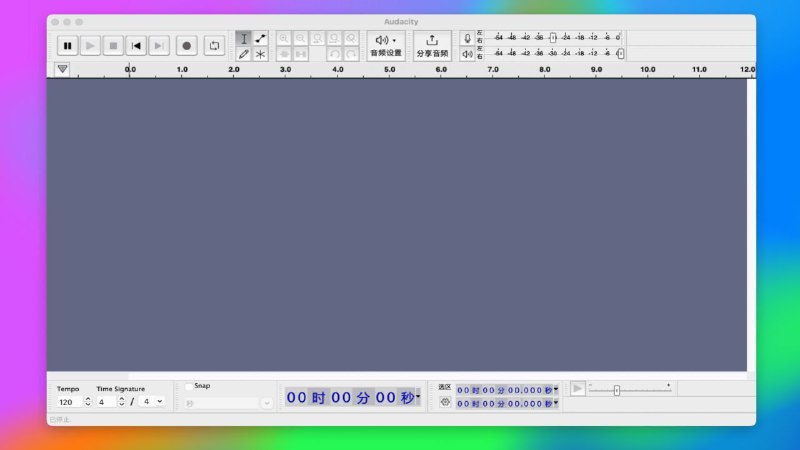Activate the Multi-tool asterisk icon
This screenshot has height=450, width=800.
[x=261, y=54]
